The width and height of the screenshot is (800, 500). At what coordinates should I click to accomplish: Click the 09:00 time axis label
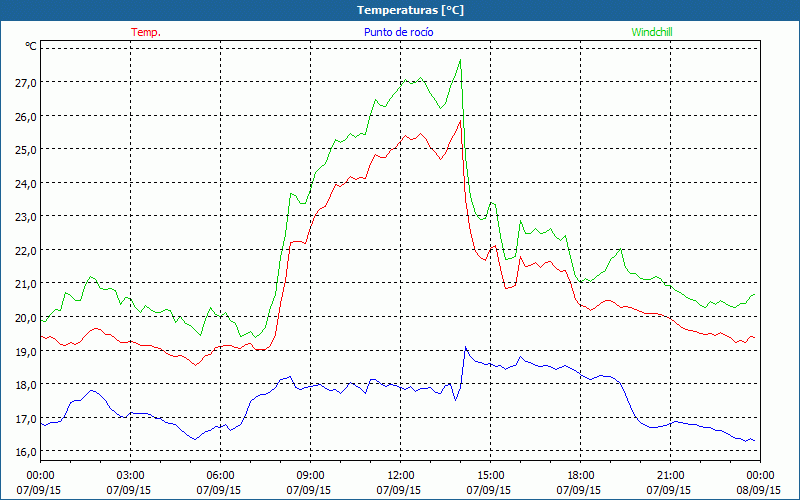pyautogui.click(x=310, y=476)
